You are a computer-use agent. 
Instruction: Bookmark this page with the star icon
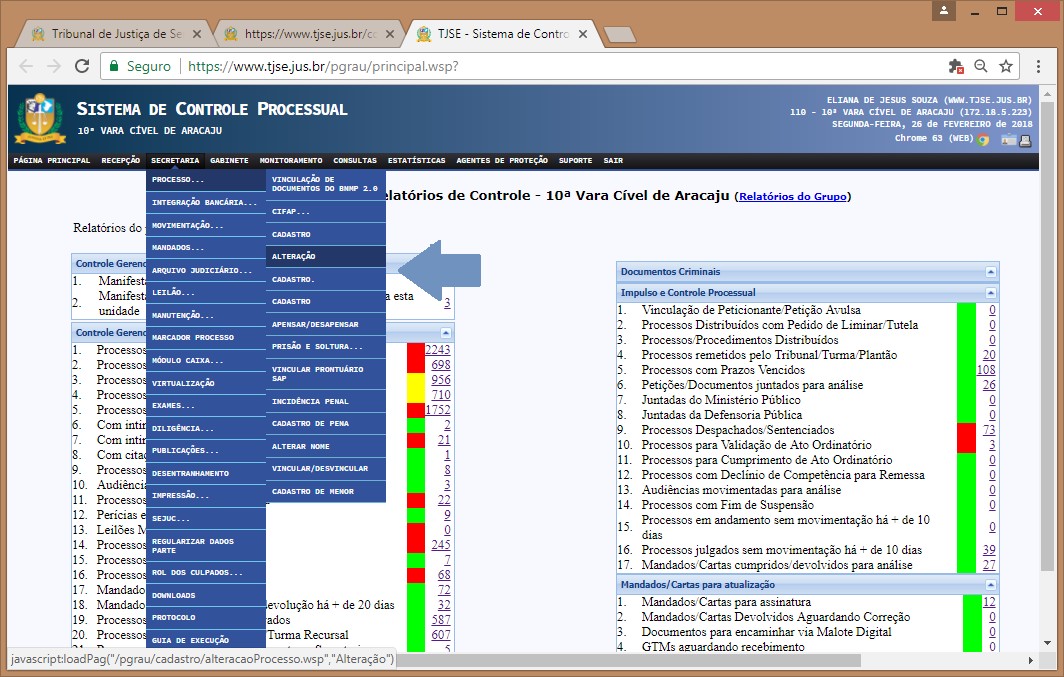pyautogui.click(x=1006, y=66)
